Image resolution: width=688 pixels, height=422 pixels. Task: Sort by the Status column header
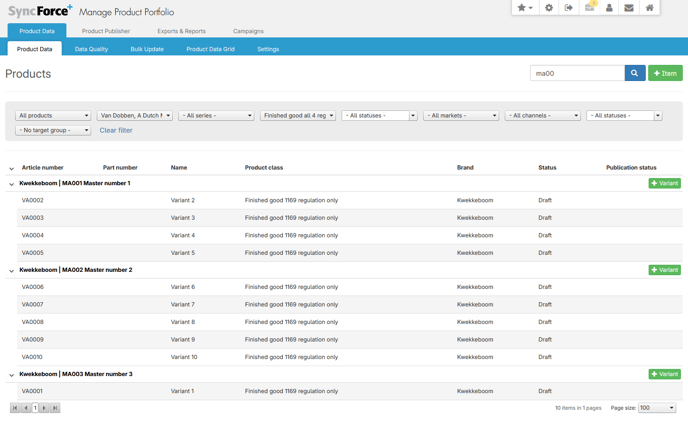coord(547,168)
